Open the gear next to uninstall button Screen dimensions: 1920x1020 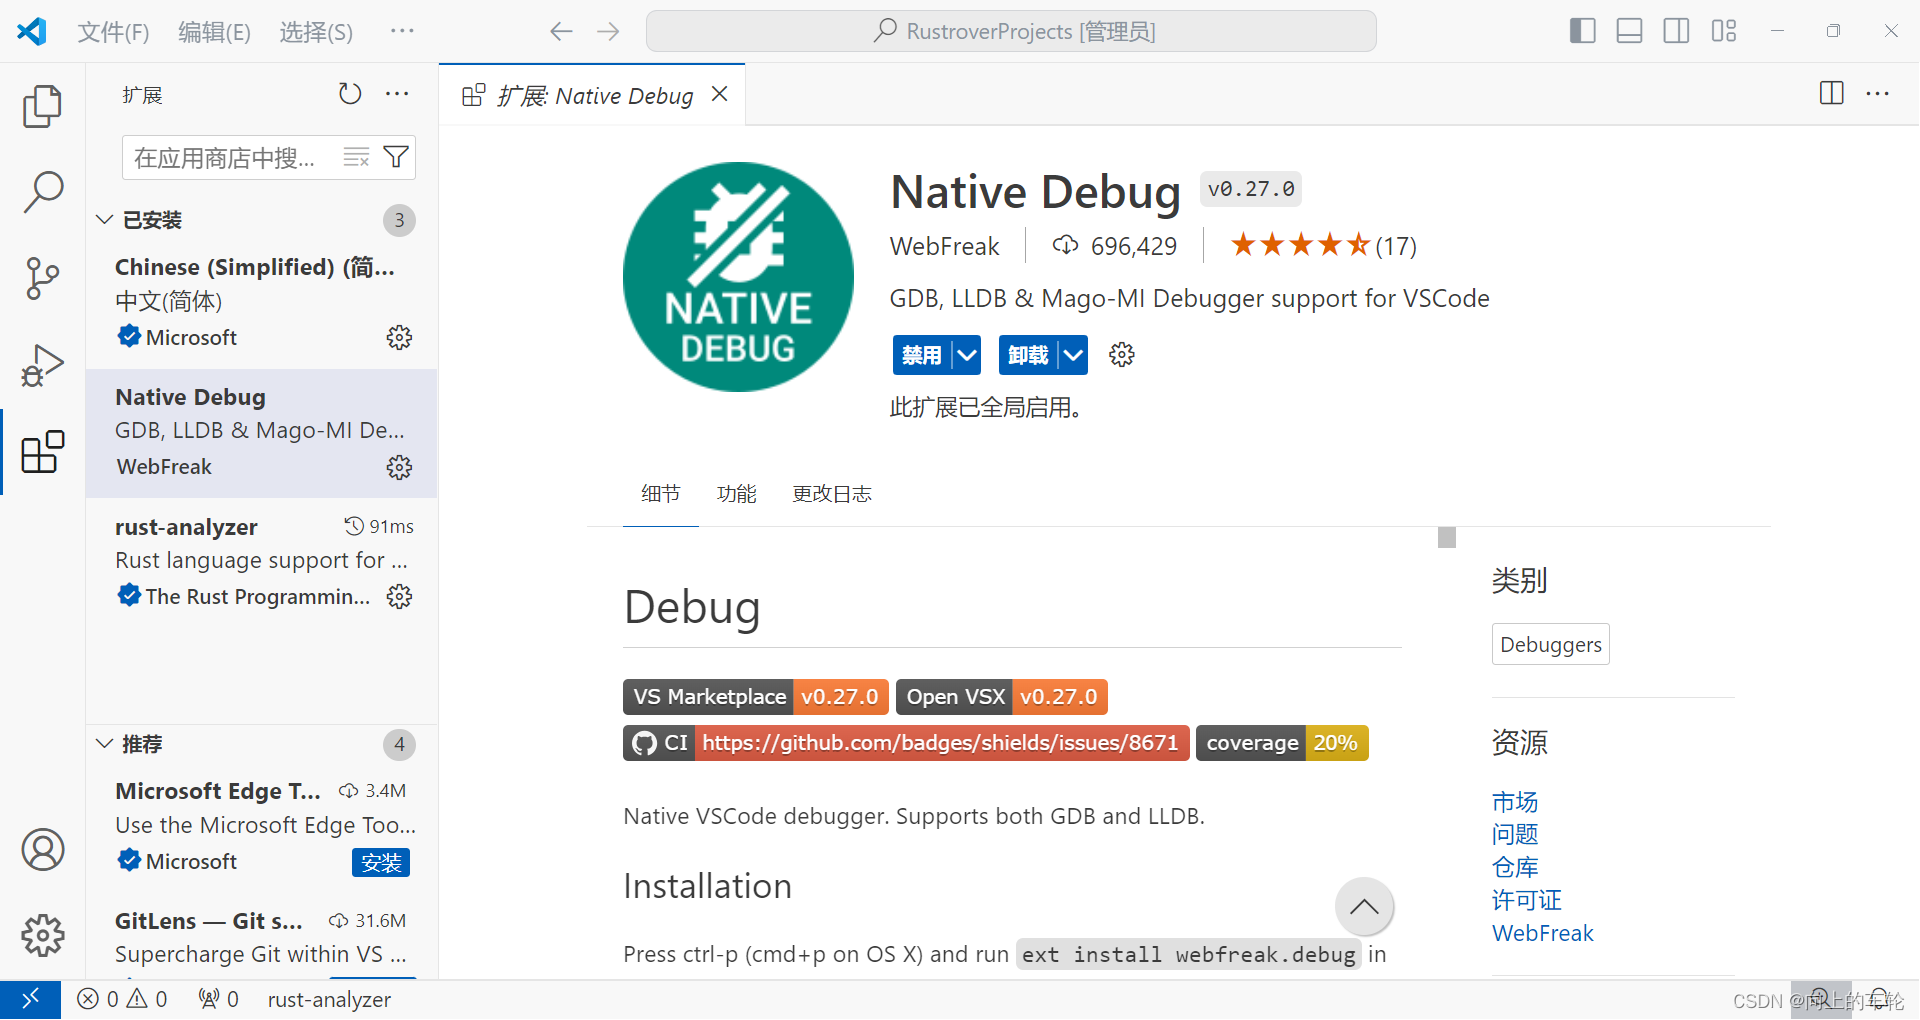coord(1122,355)
